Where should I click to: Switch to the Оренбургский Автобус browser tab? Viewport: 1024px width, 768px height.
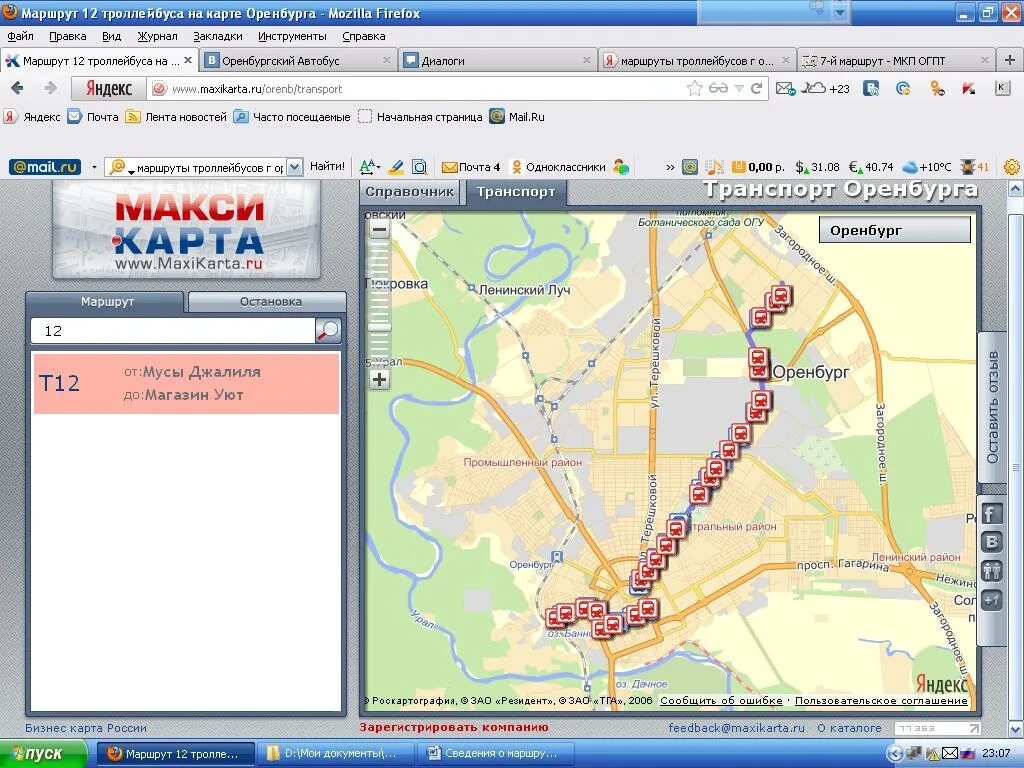pyautogui.click(x=298, y=60)
